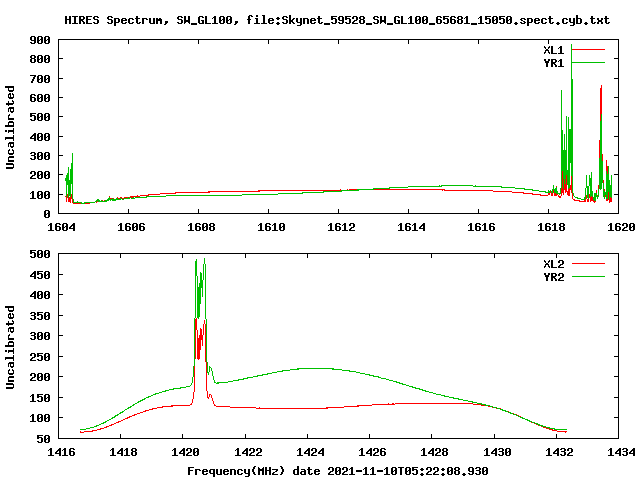Image resolution: width=640 pixels, height=480 pixels.
Task: Click the 1604 frequency tick label
Action: coord(61,227)
